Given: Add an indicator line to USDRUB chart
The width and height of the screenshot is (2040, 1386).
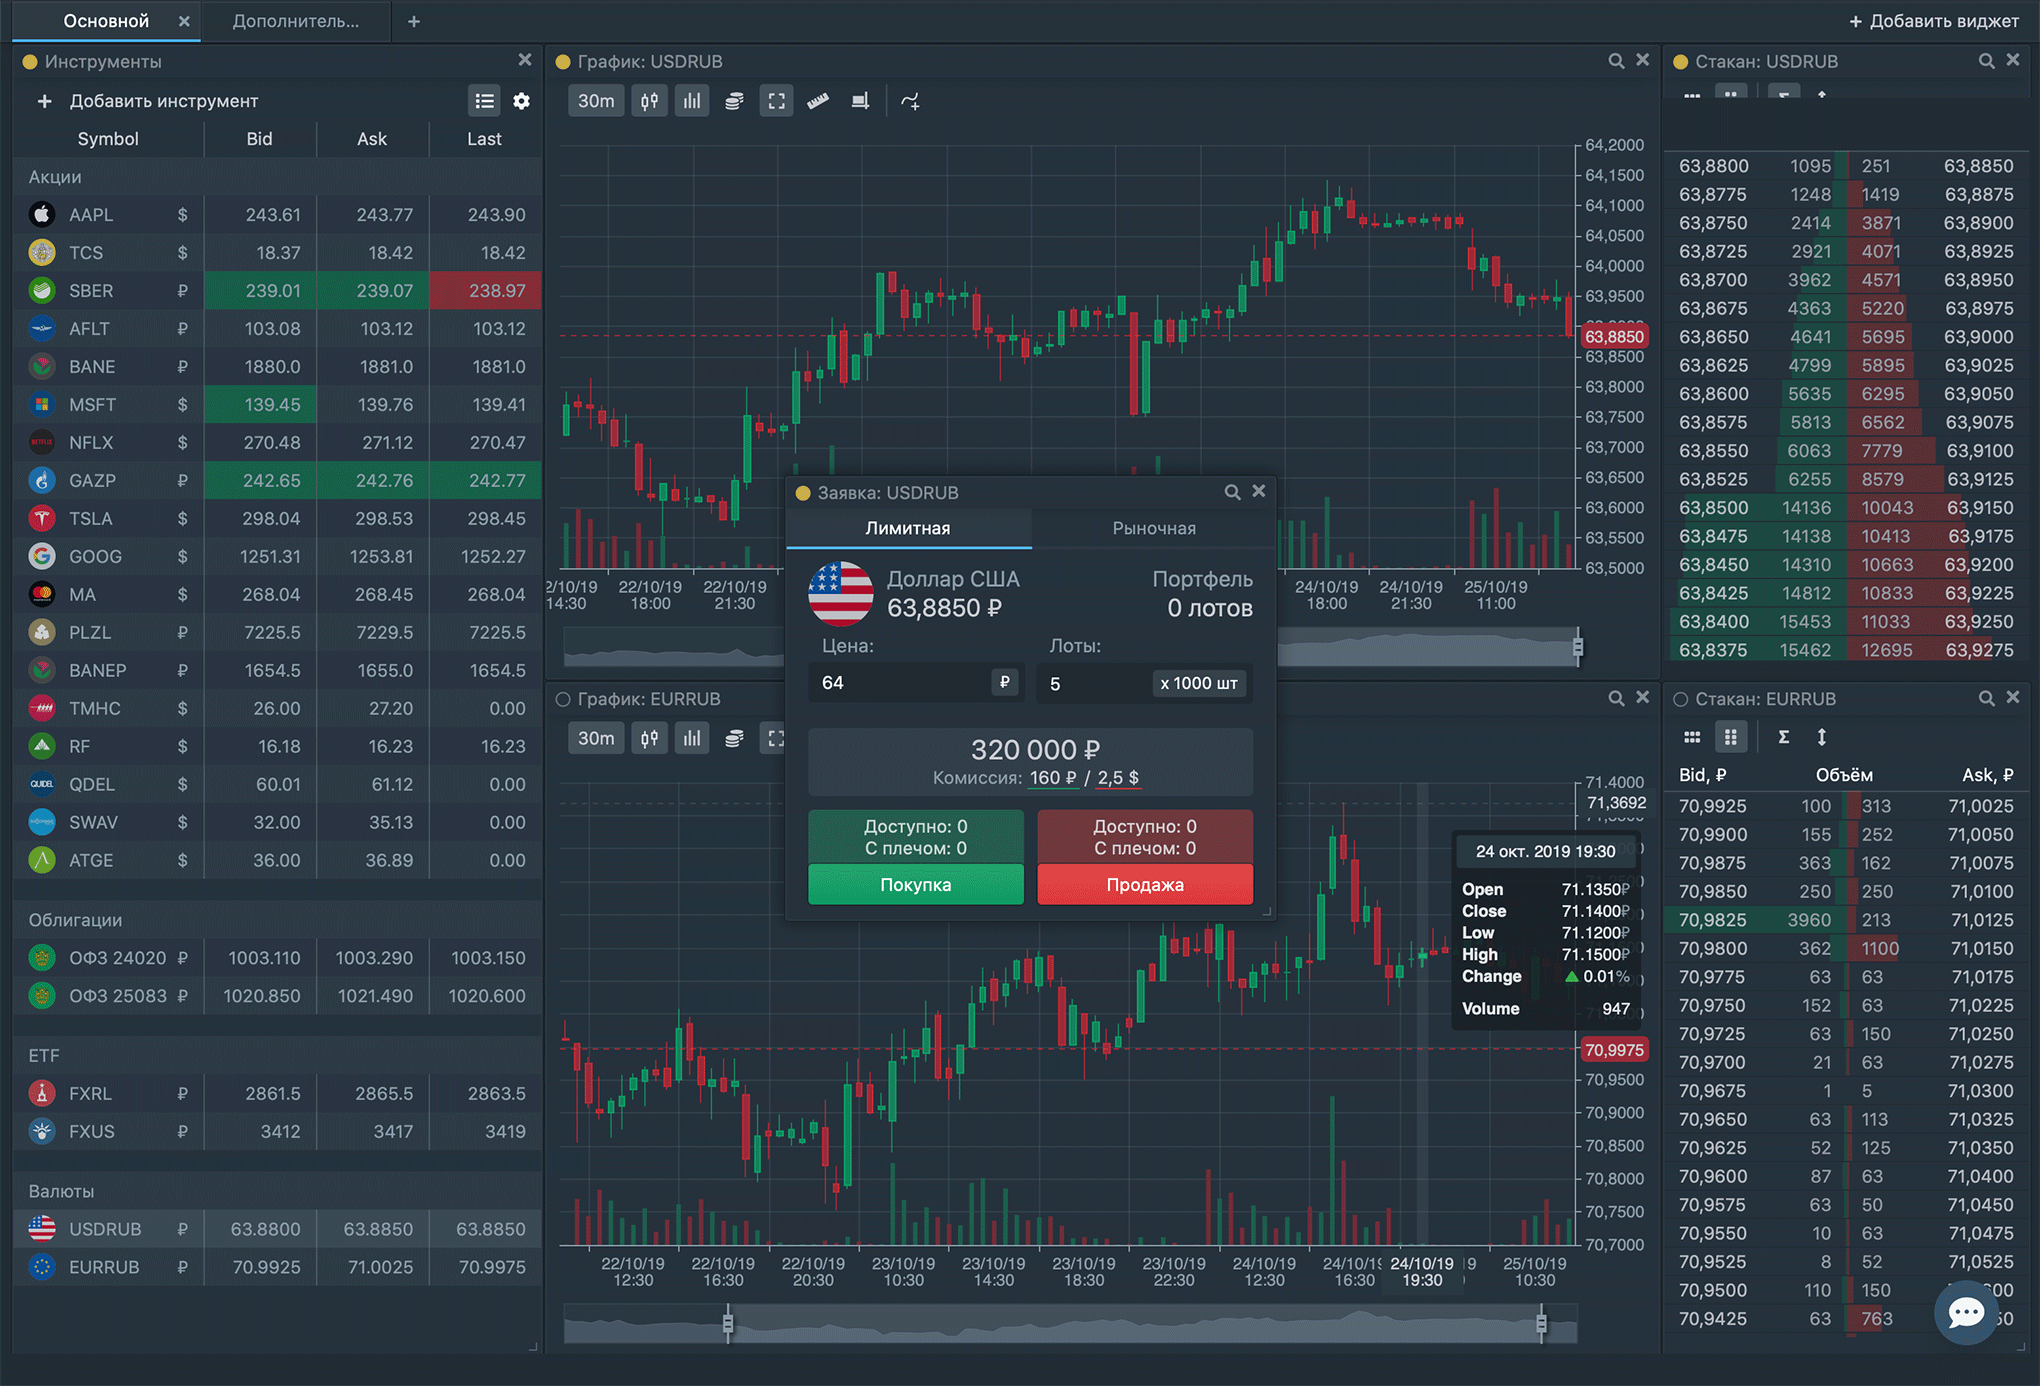Looking at the screenshot, I should coord(910,101).
